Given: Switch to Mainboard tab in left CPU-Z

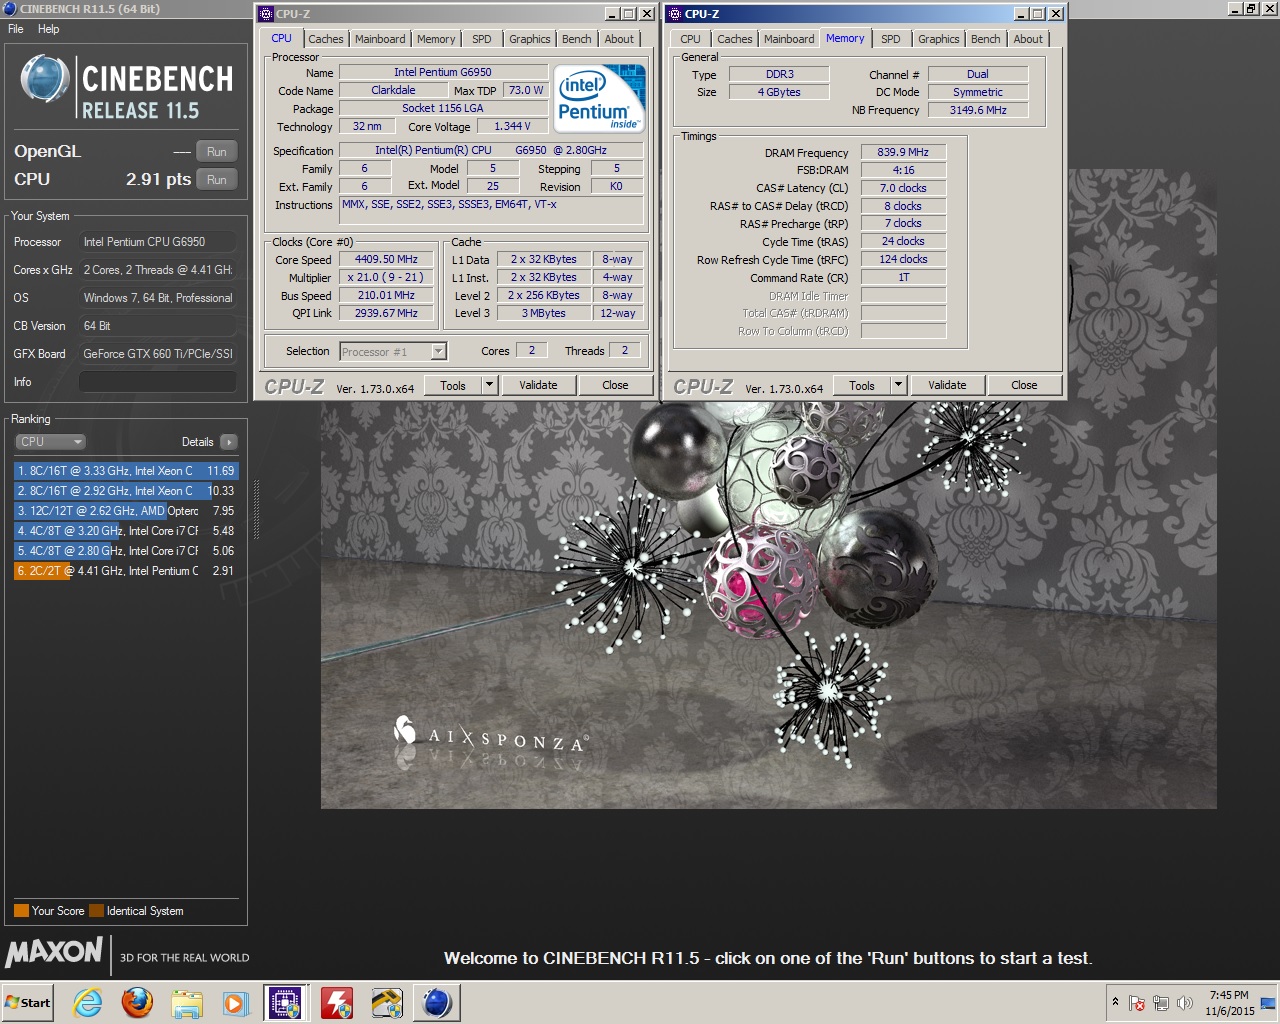Looking at the screenshot, I should pyautogui.click(x=380, y=39).
